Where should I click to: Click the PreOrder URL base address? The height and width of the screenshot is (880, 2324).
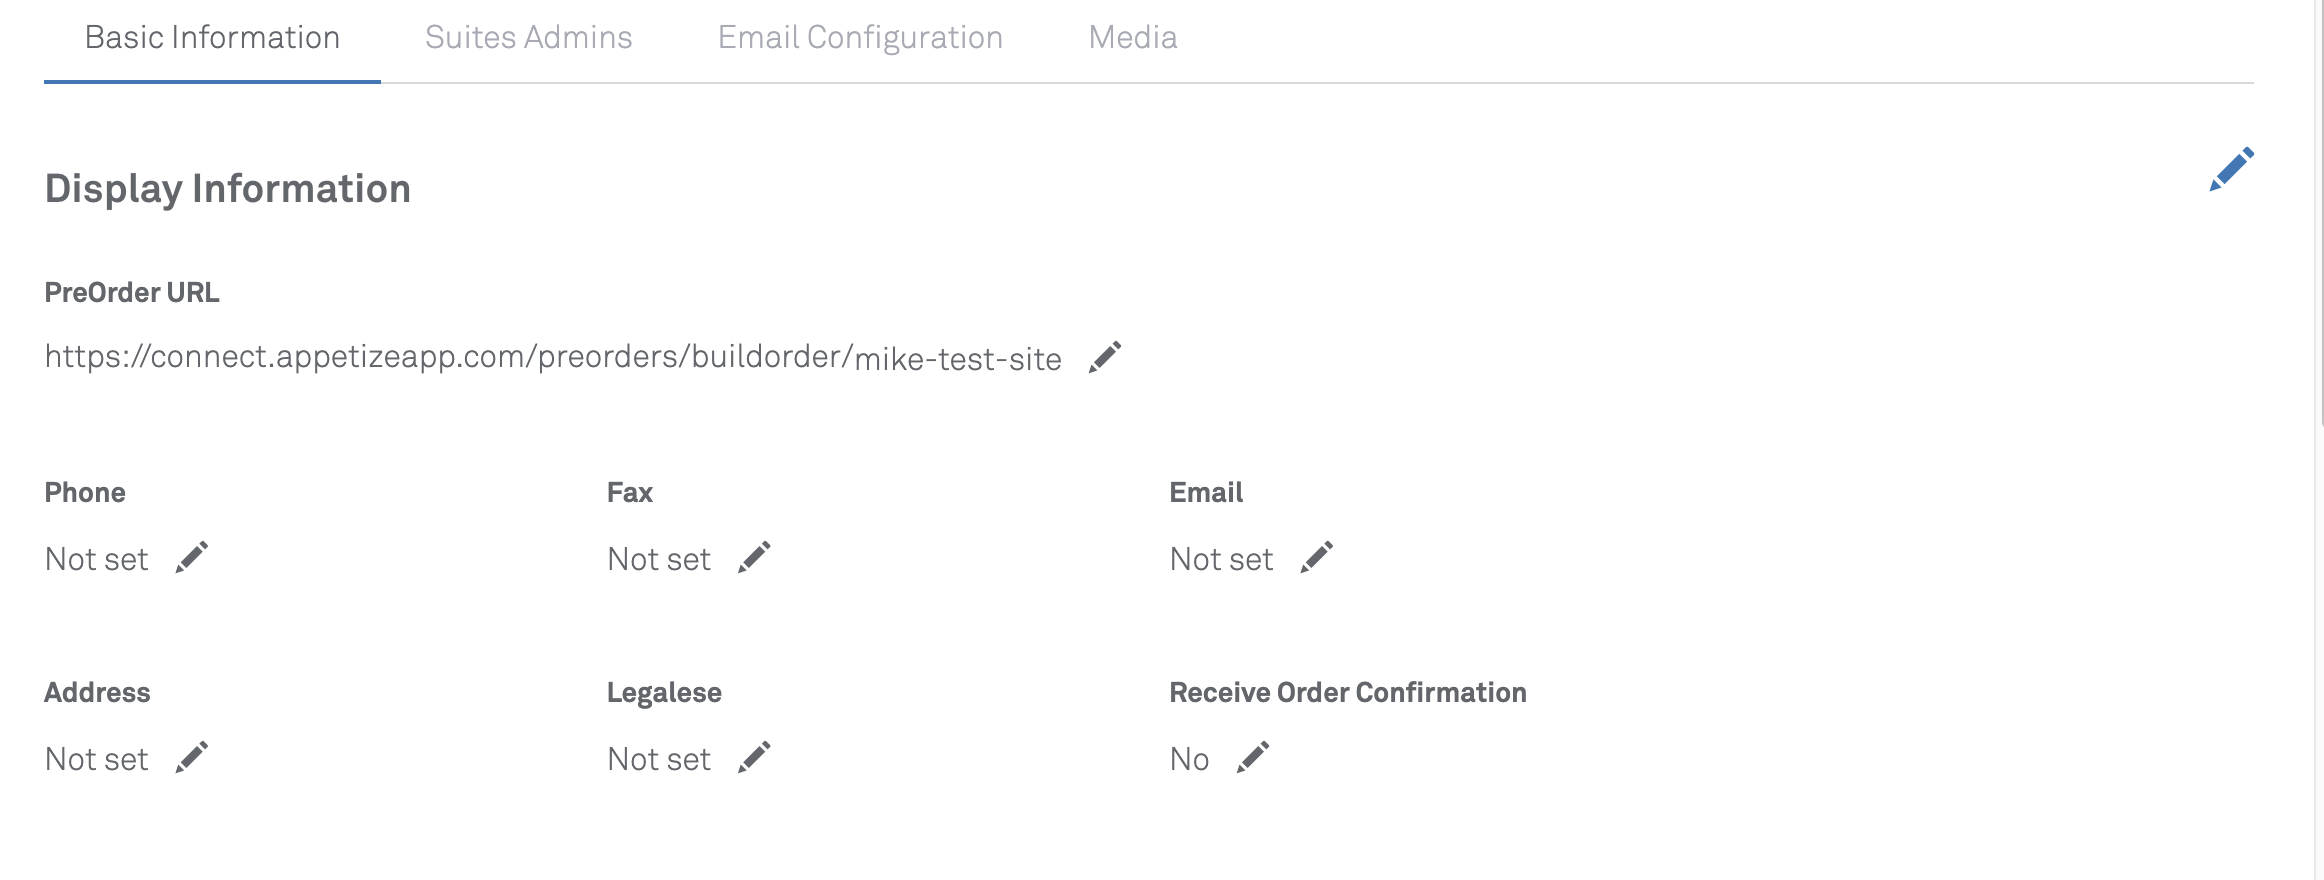coord(448,357)
